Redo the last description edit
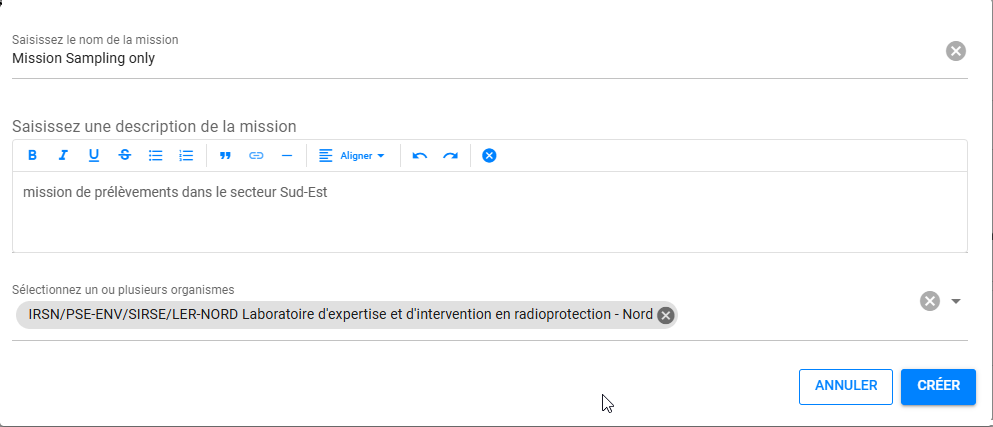This screenshot has width=993, height=427. (451, 156)
